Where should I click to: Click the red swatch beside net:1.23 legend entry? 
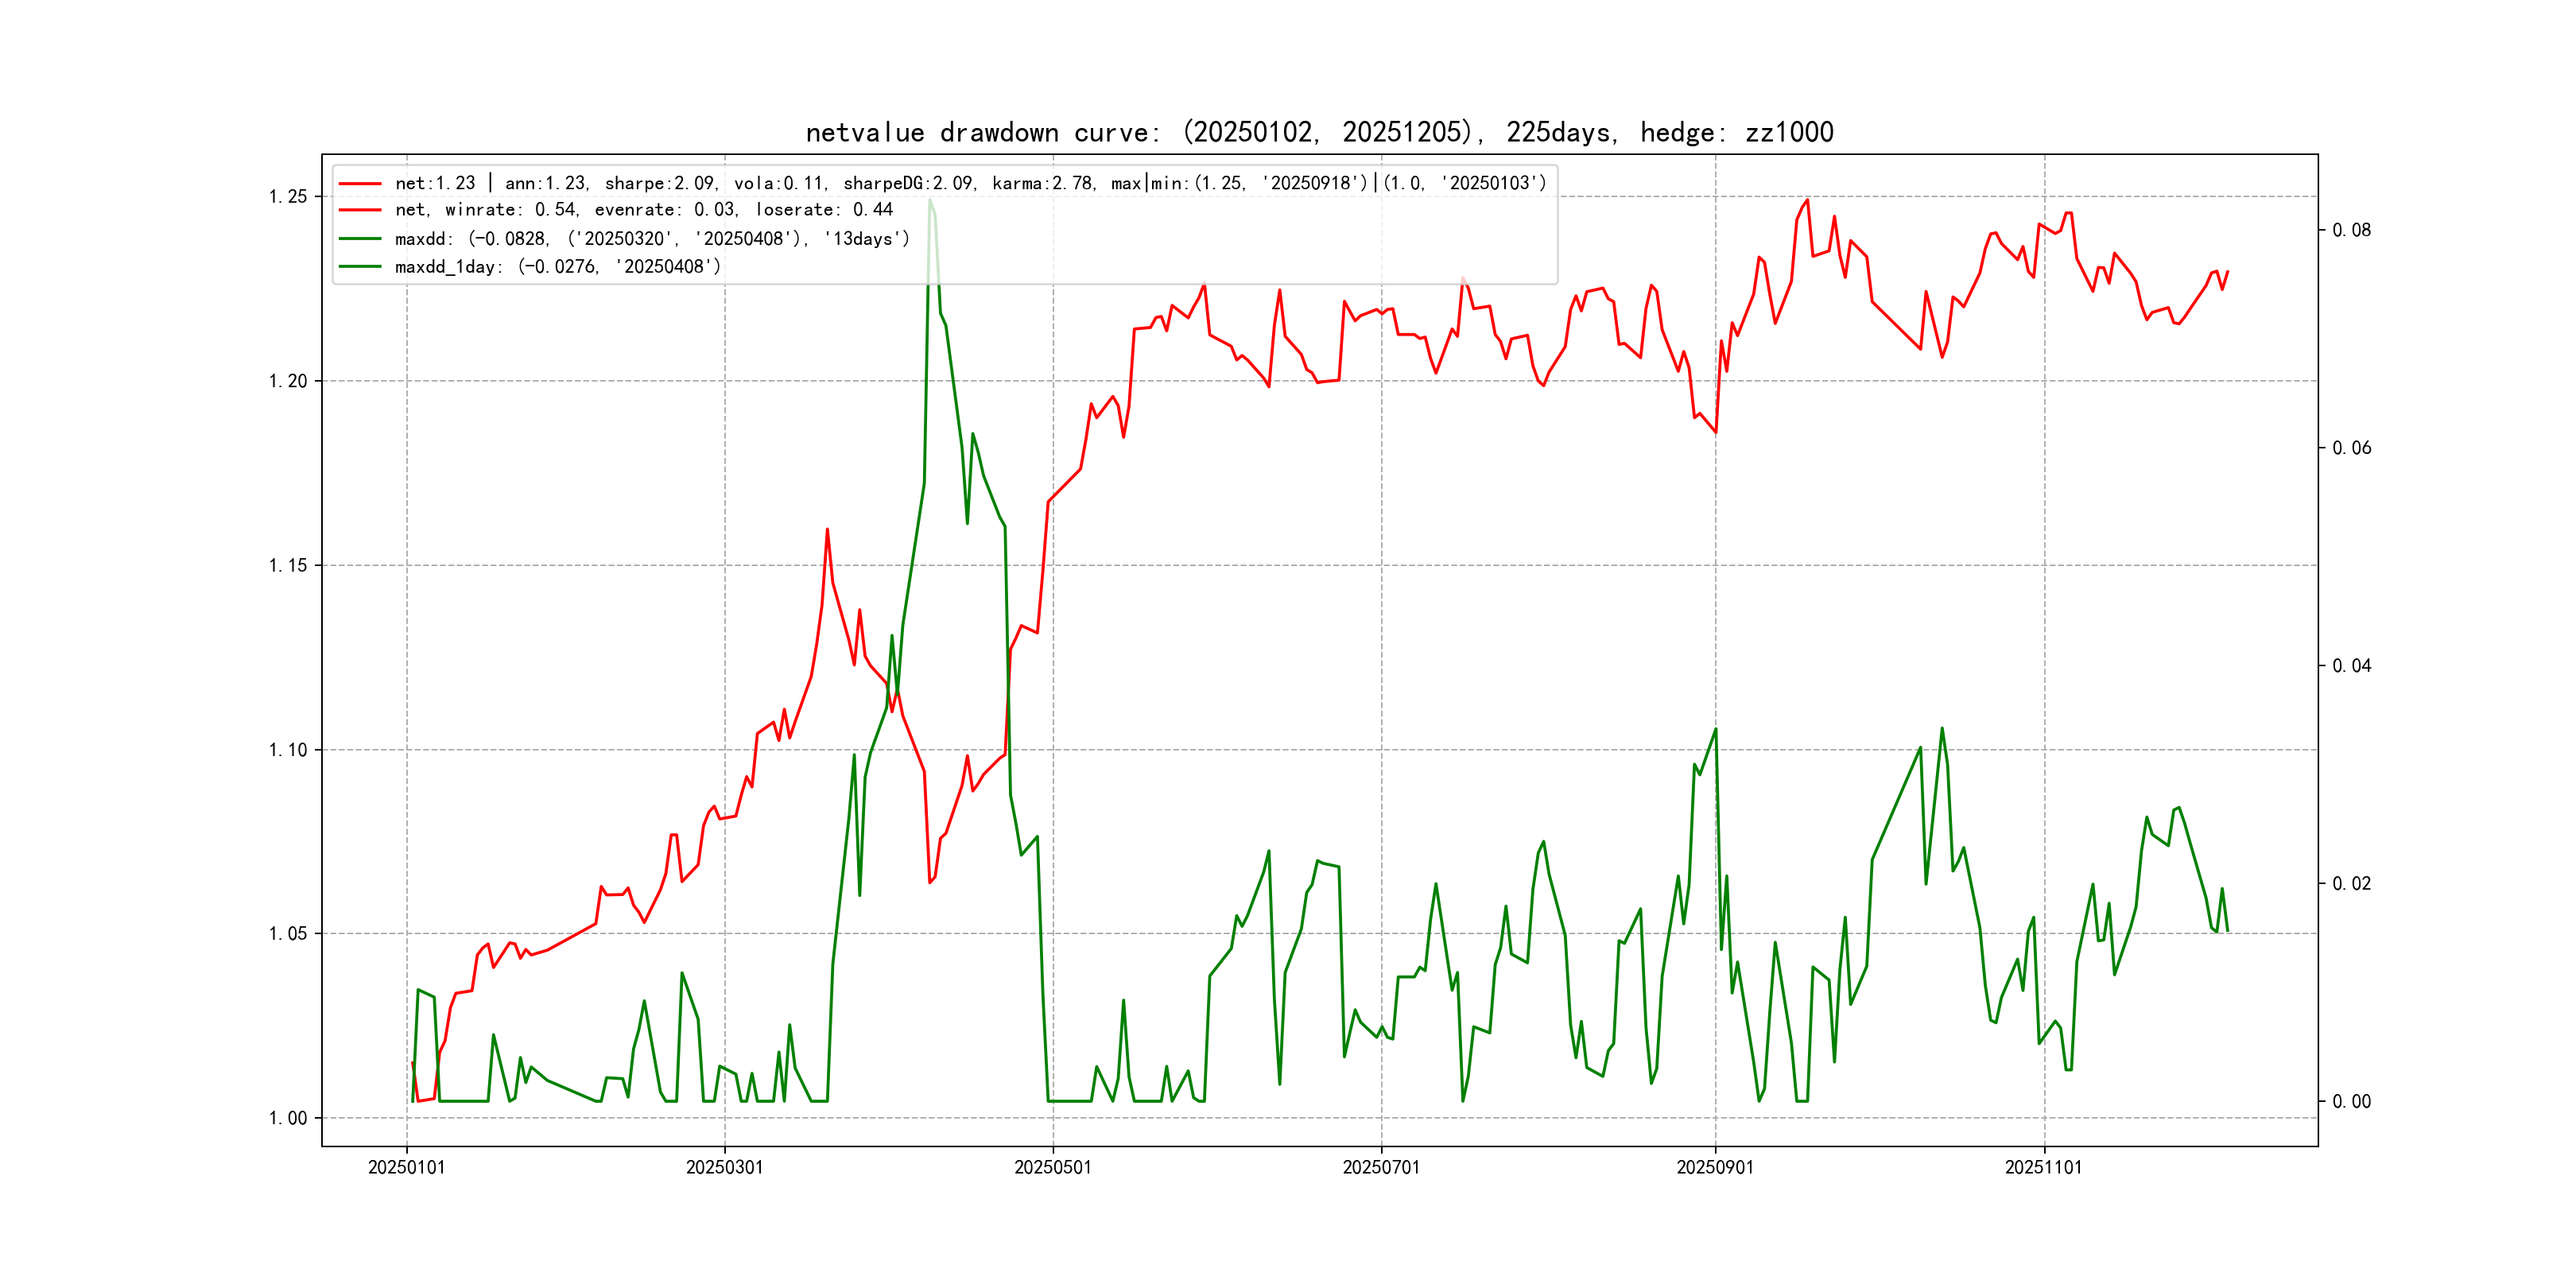click(360, 184)
